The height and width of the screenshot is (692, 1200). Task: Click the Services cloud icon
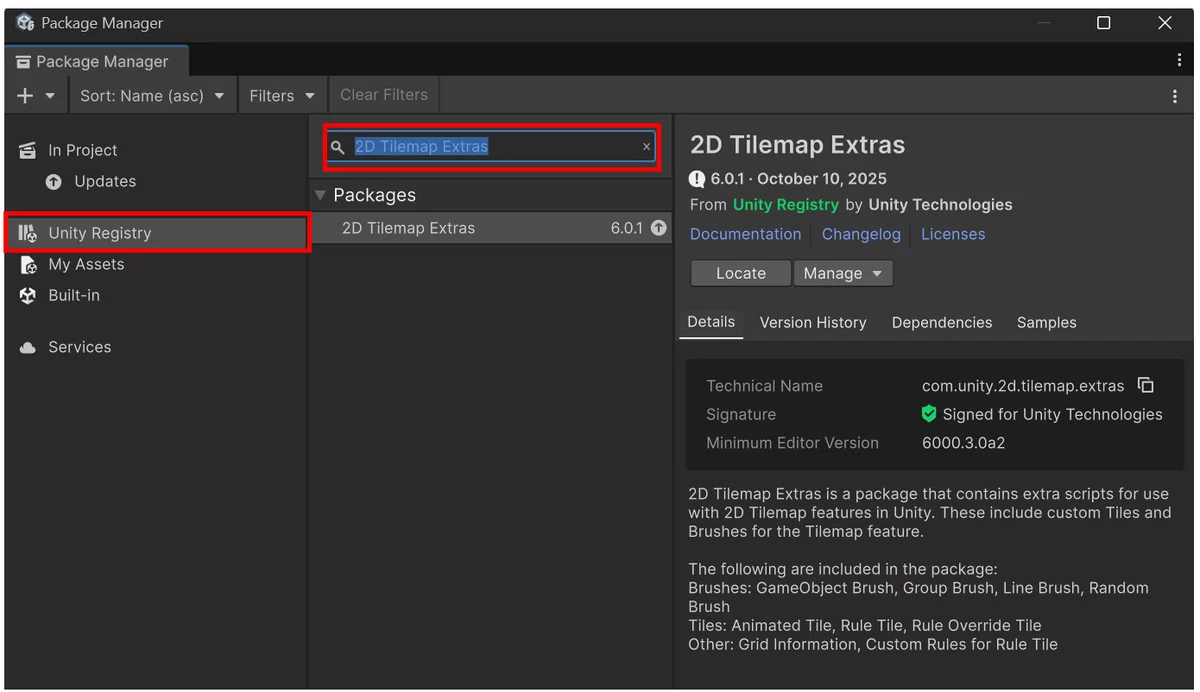tap(28, 348)
